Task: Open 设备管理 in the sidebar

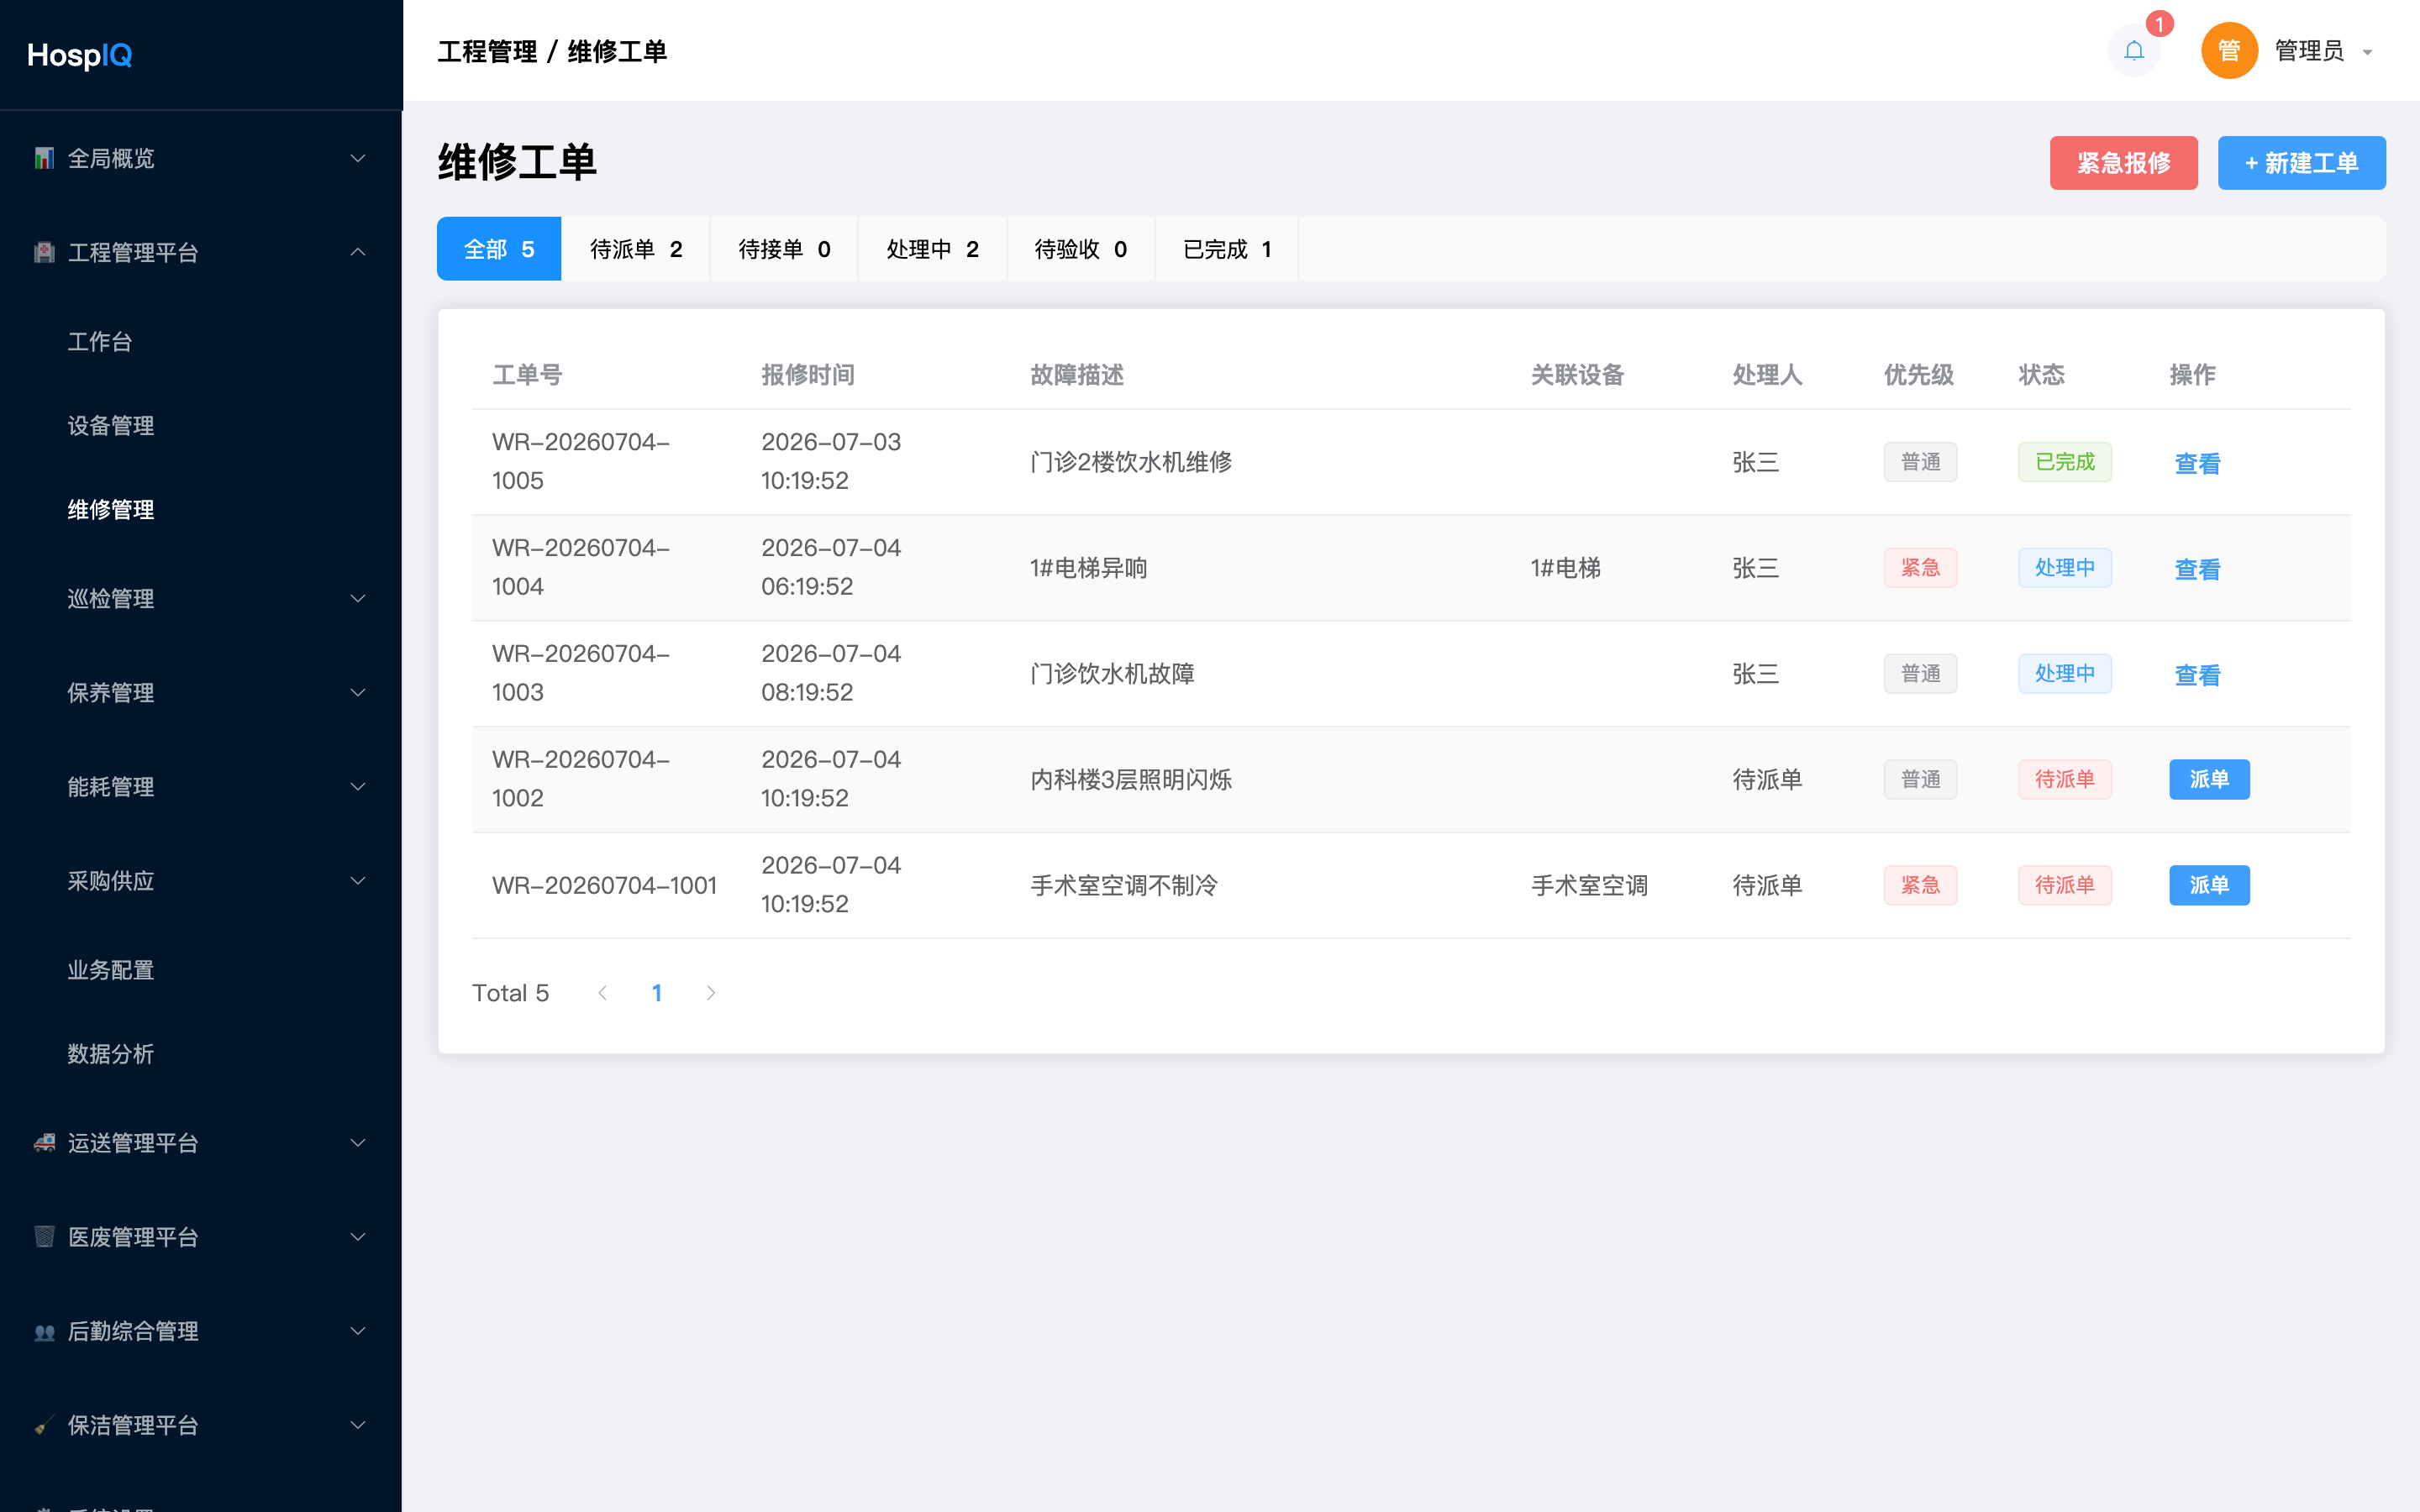Action: point(201,425)
